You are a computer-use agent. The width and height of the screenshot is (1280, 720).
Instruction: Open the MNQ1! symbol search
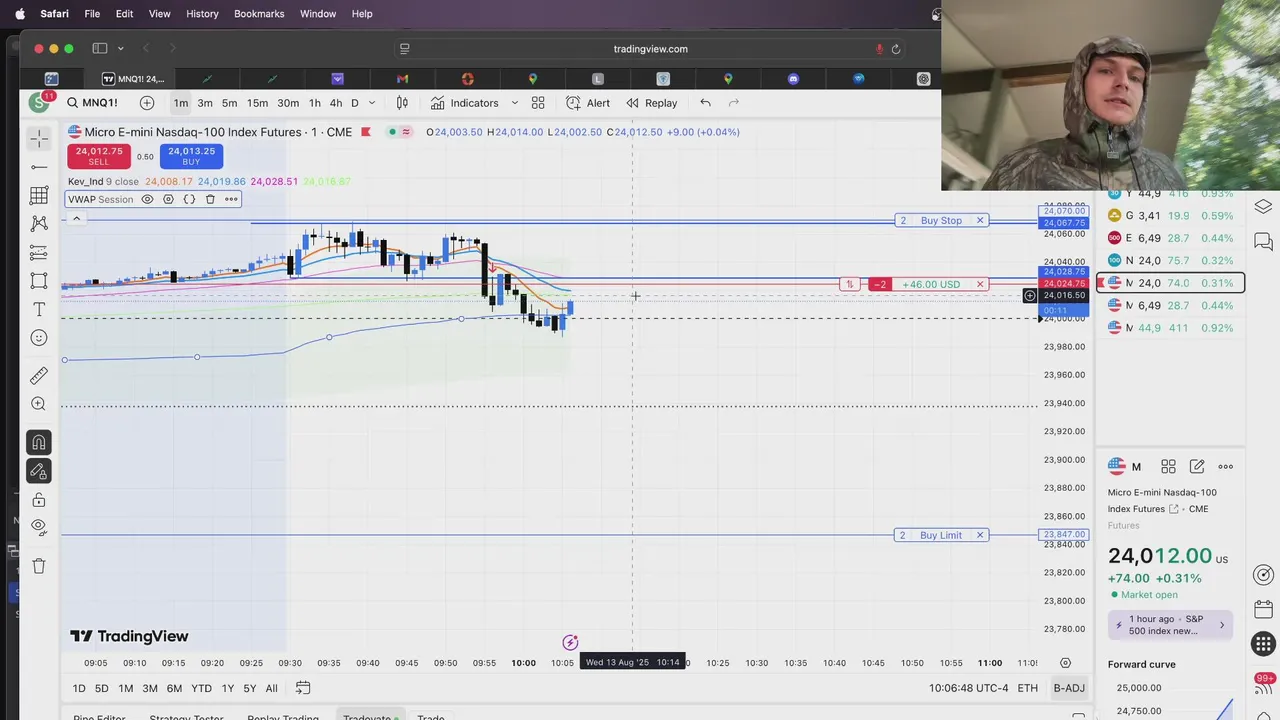coord(93,103)
